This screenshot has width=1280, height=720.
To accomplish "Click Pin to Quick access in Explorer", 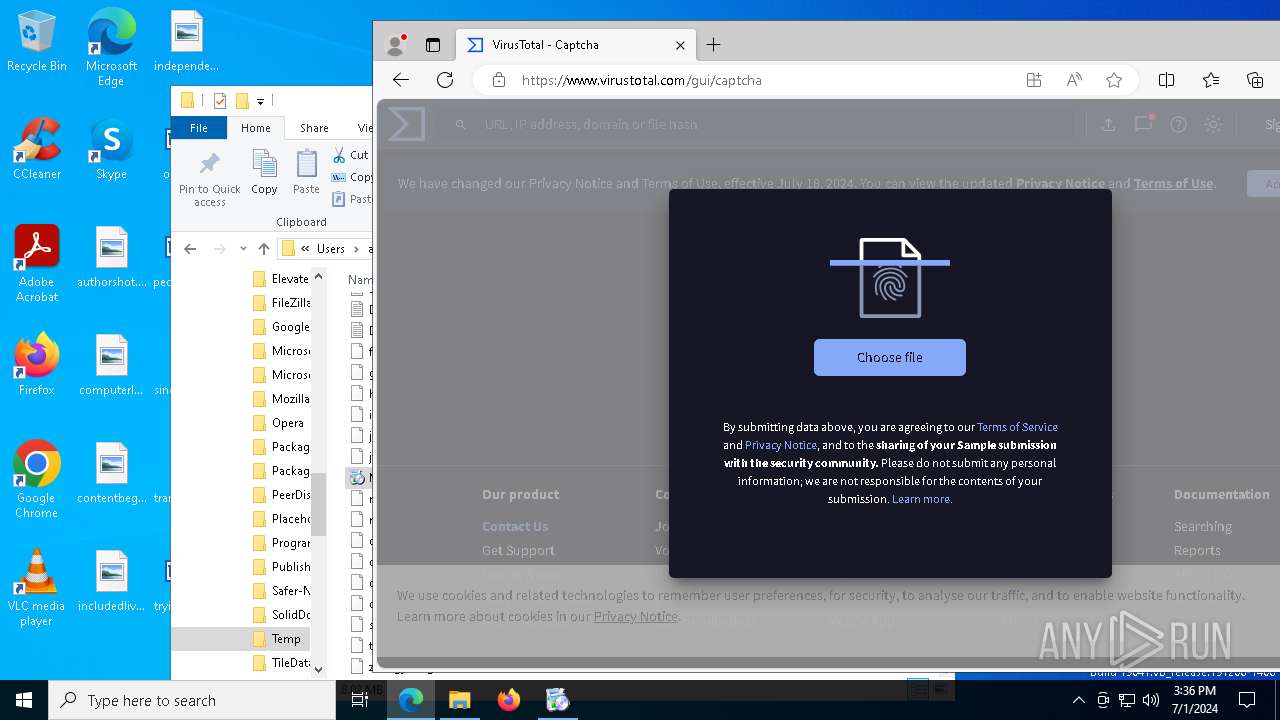I will point(210,180).
